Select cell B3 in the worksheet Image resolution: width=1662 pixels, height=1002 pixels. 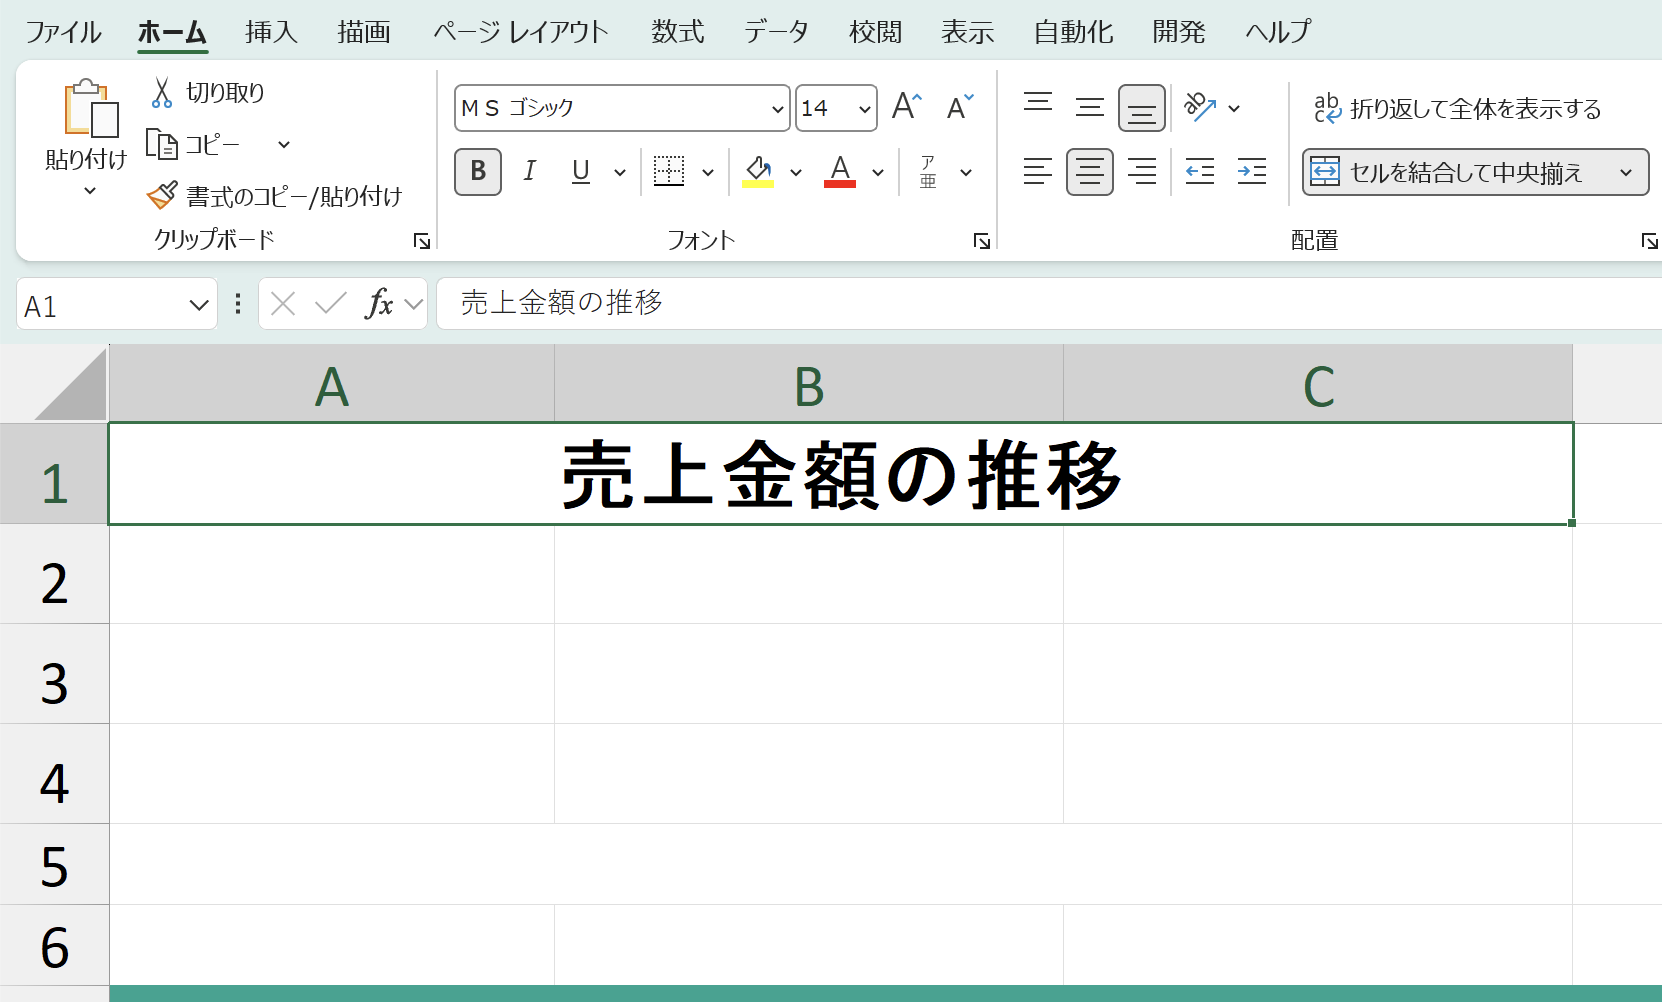coord(809,674)
